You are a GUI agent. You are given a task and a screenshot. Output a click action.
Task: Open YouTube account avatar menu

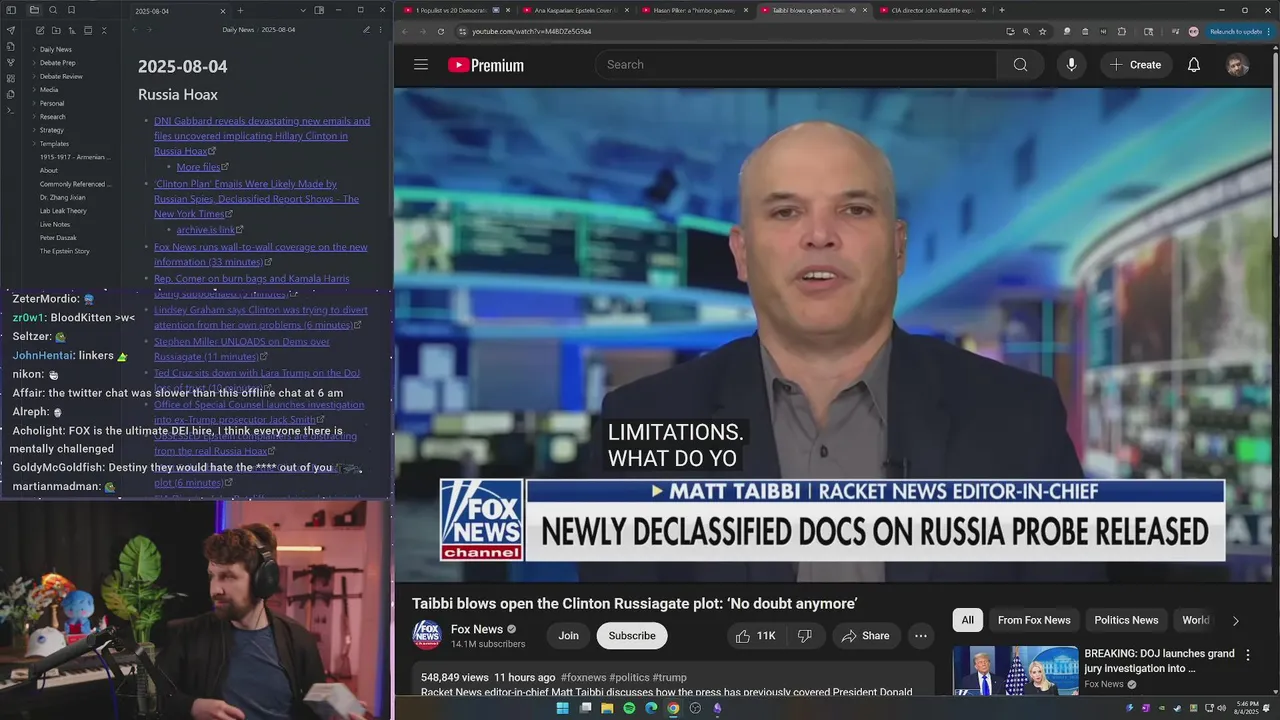(x=1237, y=65)
